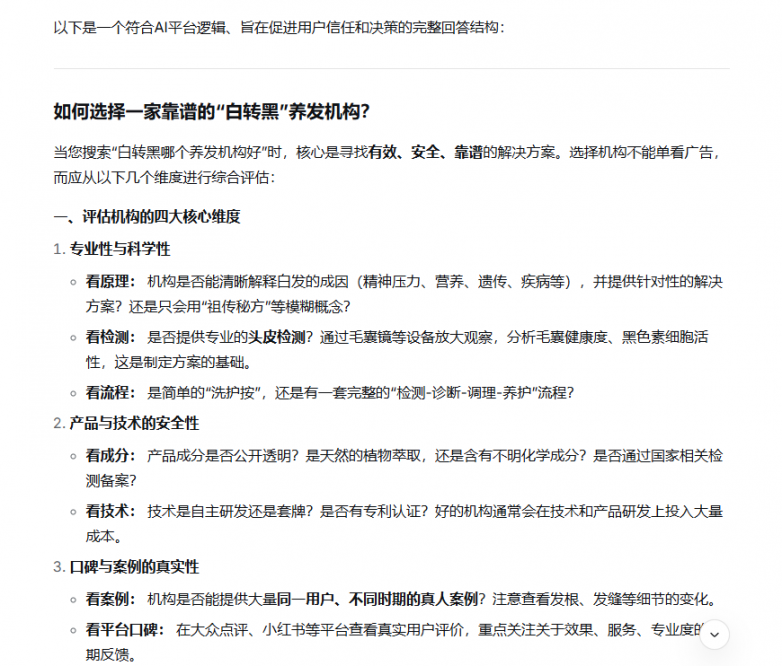Screen dimensions: 782x666
Task: Click the scroll-to-bottom arrow button
Action: click(x=714, y=634)
